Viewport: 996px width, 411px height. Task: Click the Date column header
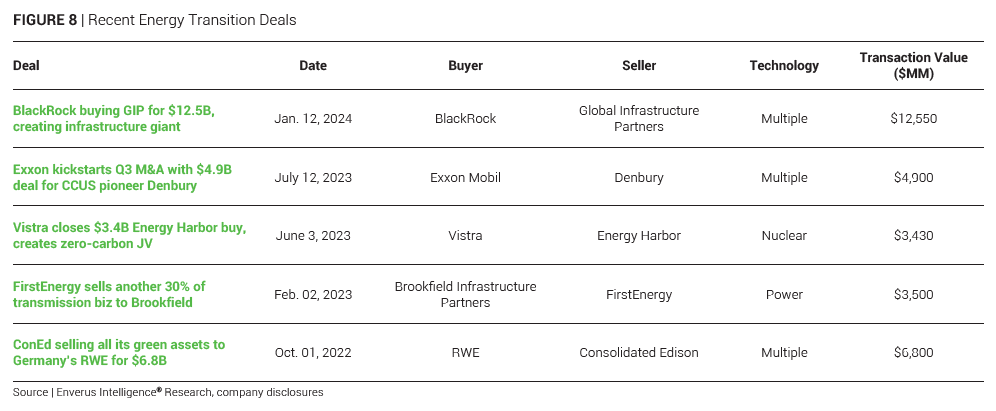tap(313, 66)
